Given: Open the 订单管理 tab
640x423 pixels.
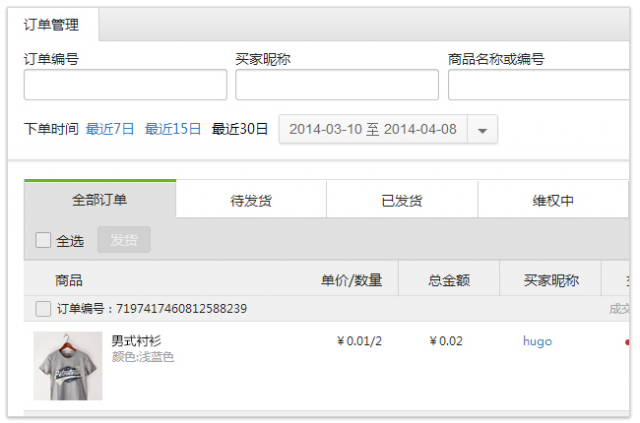Looking at the screenshot, I should pos(52,25).
